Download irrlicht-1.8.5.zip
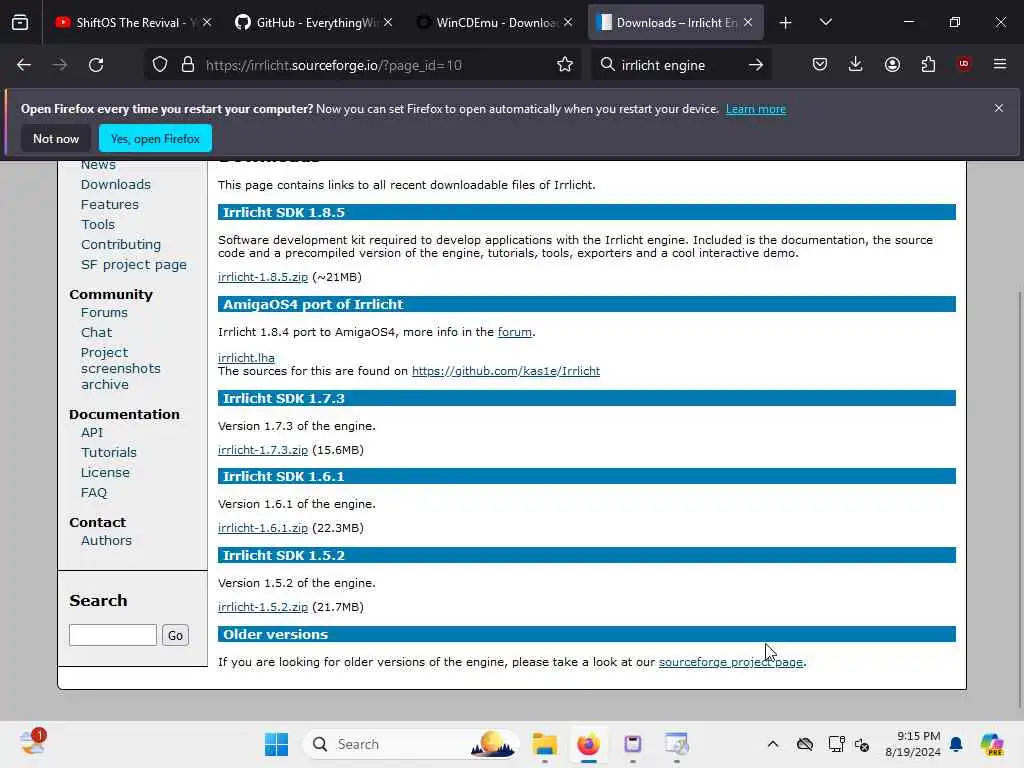 coord(263,277)
